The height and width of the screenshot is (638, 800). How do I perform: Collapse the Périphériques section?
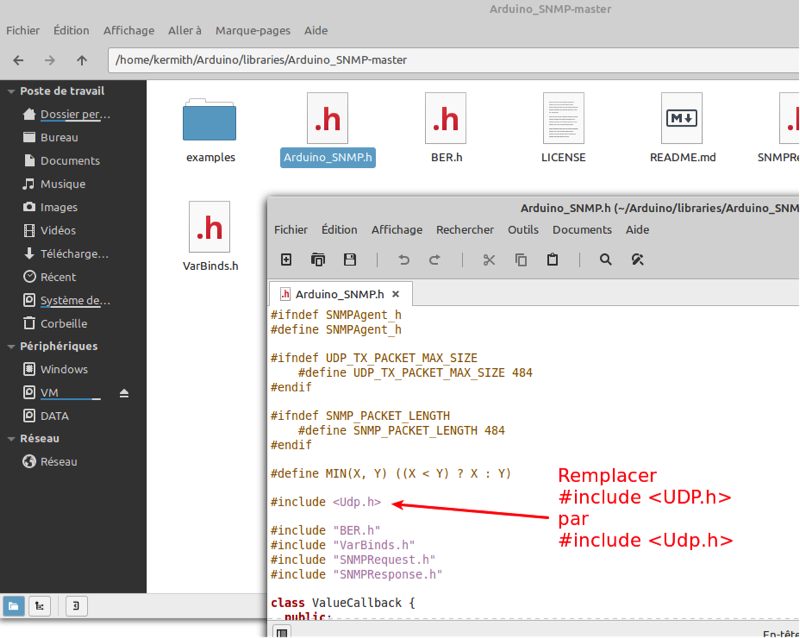click(11, 346)
